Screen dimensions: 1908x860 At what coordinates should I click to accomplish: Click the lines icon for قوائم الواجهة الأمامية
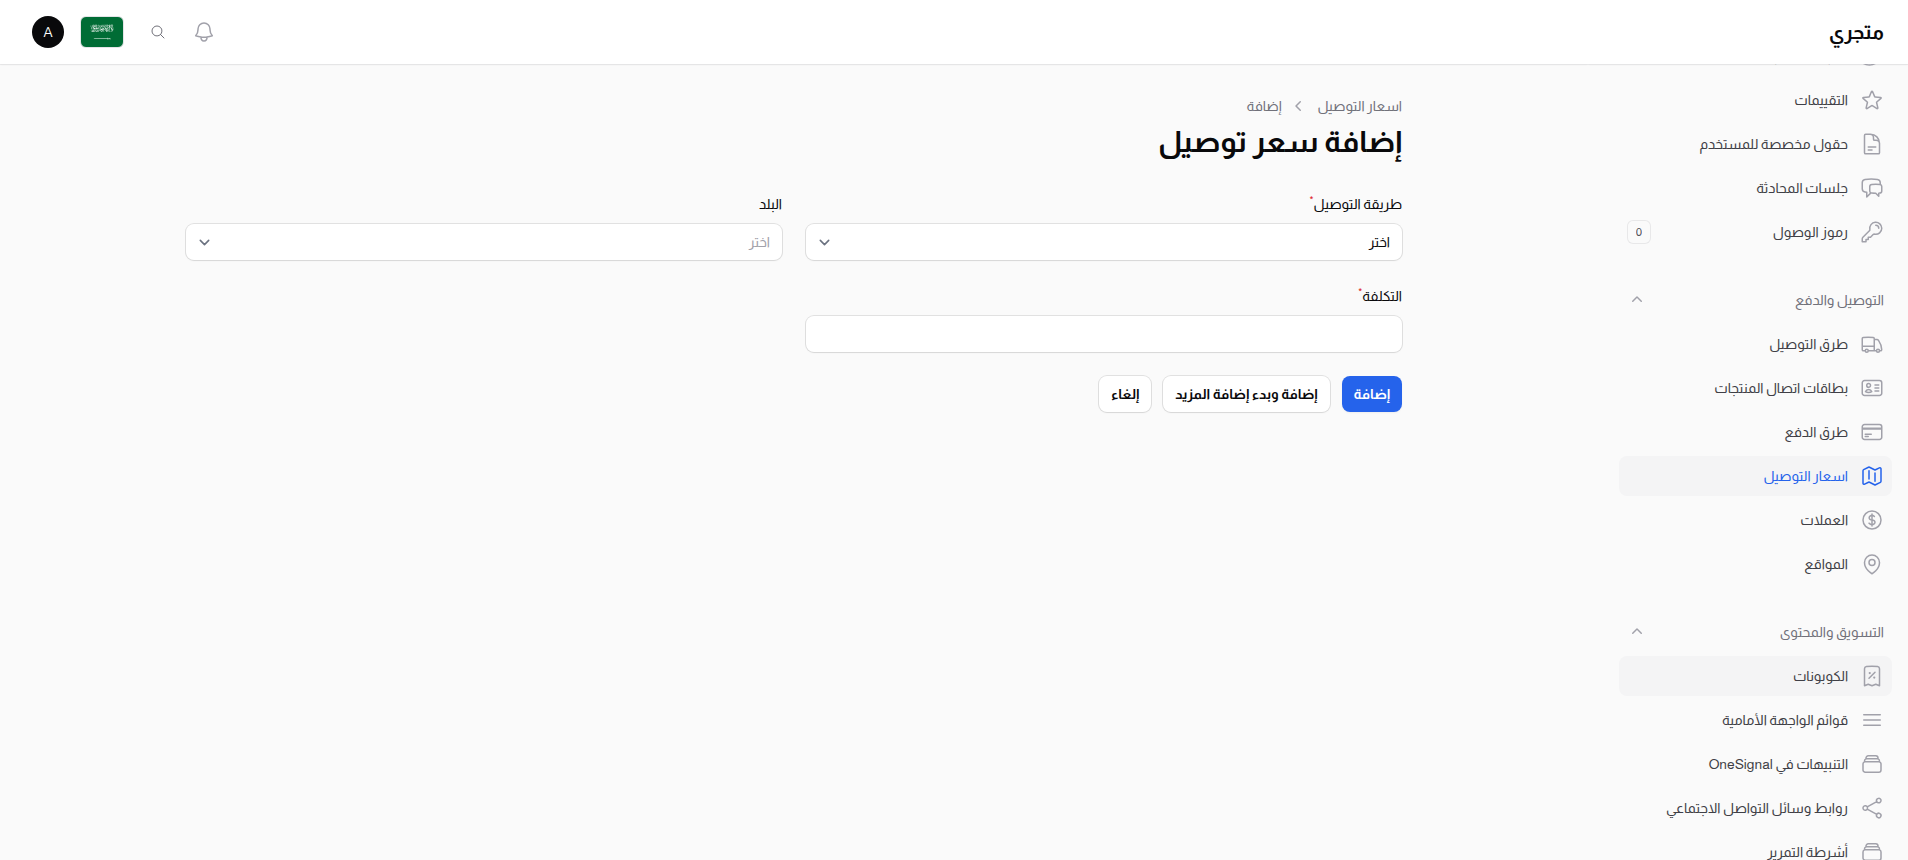pyautogui.click(x=1872, y=720)
